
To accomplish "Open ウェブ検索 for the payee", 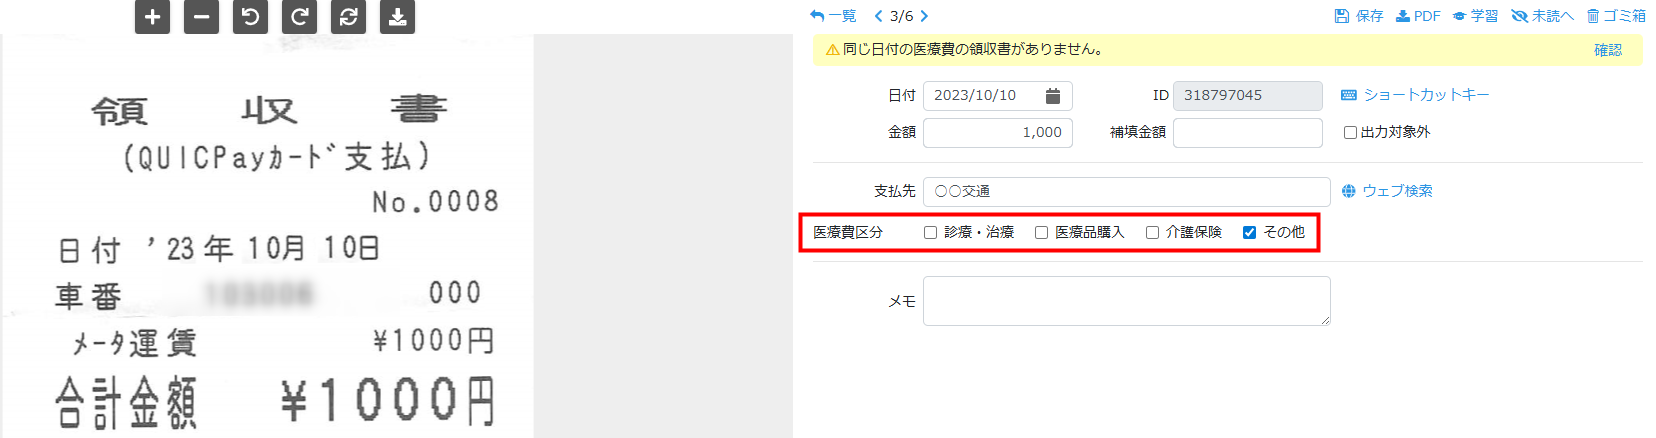I will tap(1387, 191).
